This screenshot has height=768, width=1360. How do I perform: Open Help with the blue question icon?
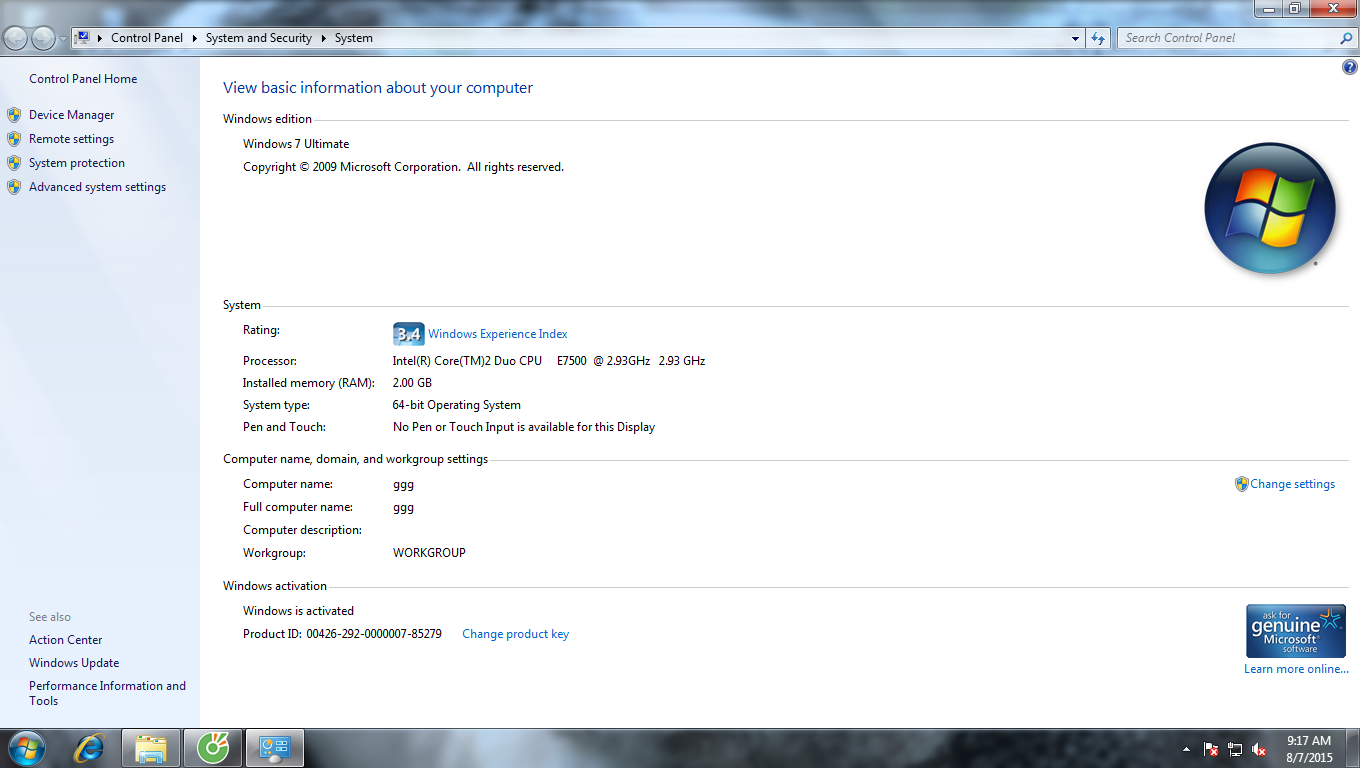(x=1350, y=67)
